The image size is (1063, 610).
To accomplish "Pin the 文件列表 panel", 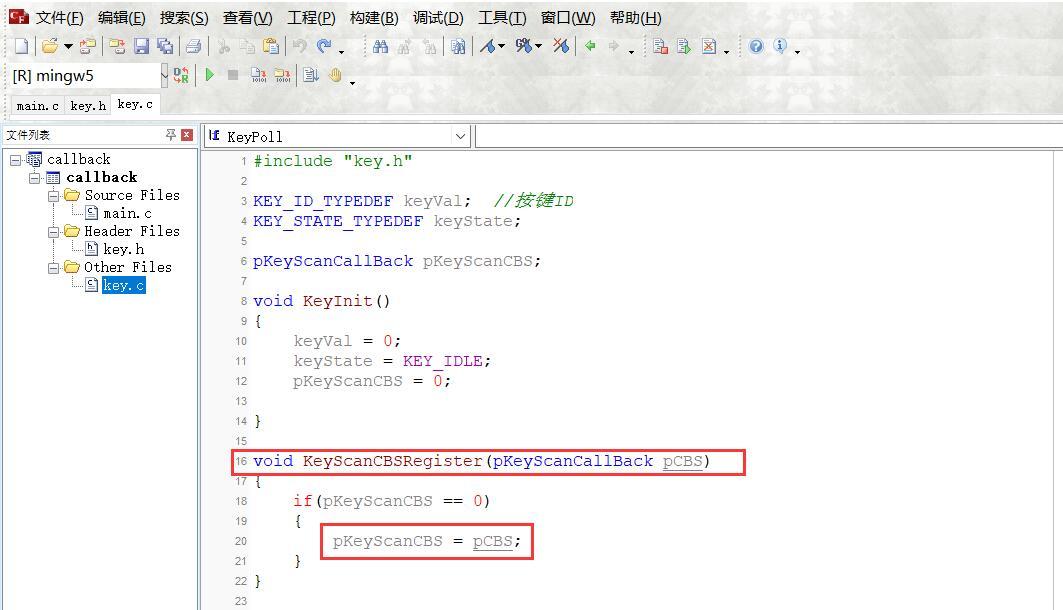I will (170, 135).
